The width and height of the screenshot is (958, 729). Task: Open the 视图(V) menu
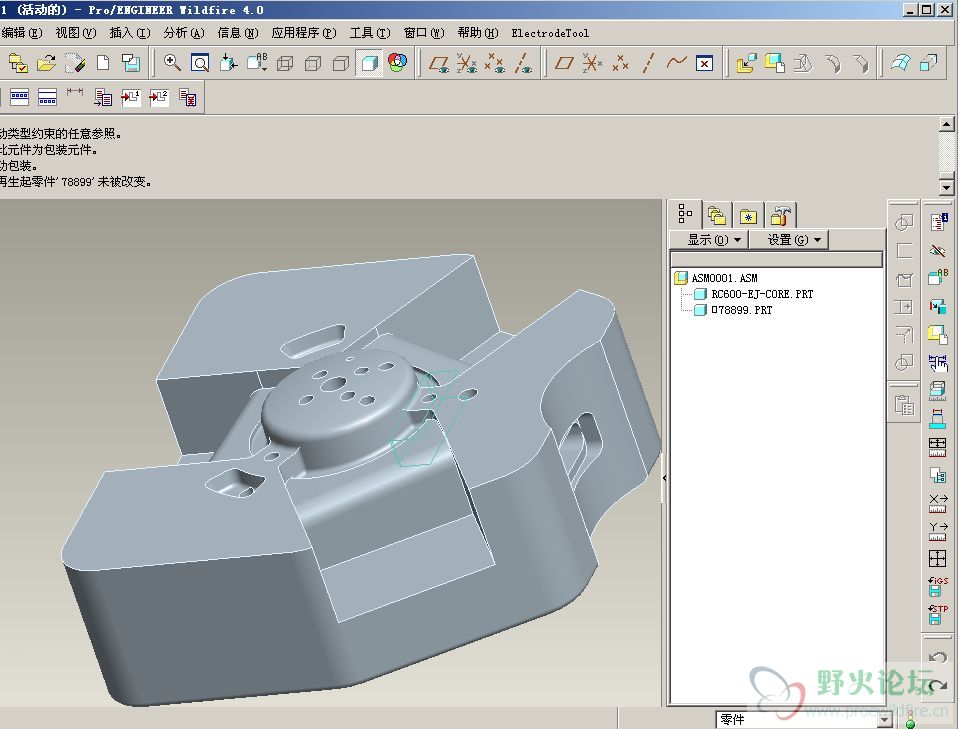tap(76, 33)
